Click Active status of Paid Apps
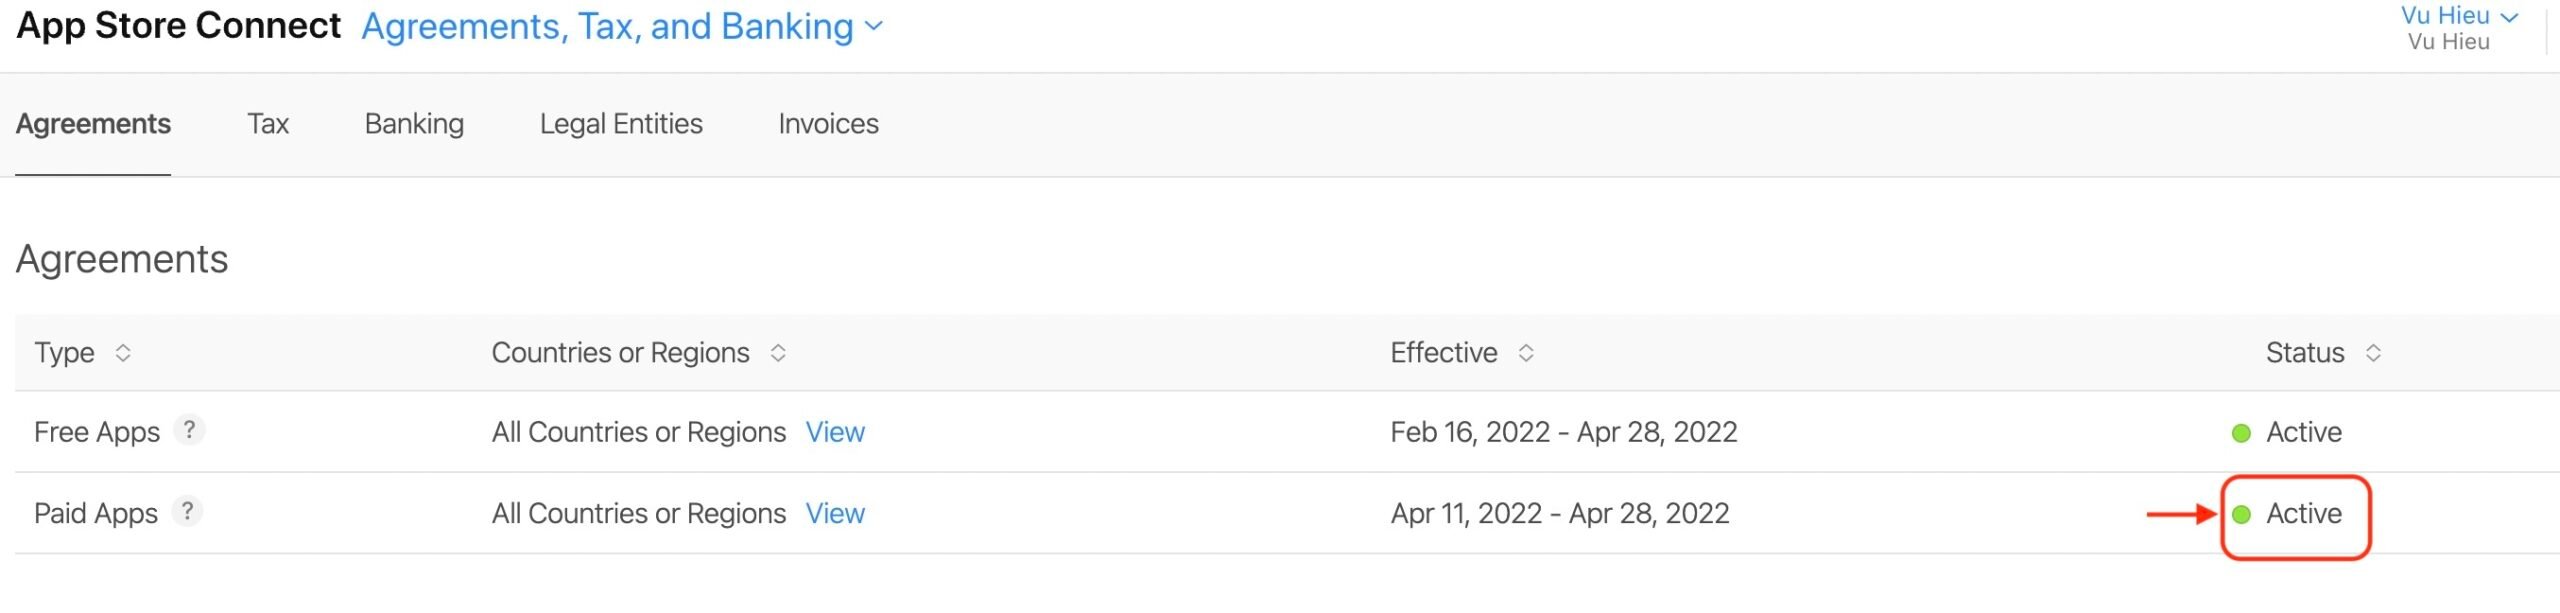Screen dimensions: 2560x613 click(x=2304, y=513)
